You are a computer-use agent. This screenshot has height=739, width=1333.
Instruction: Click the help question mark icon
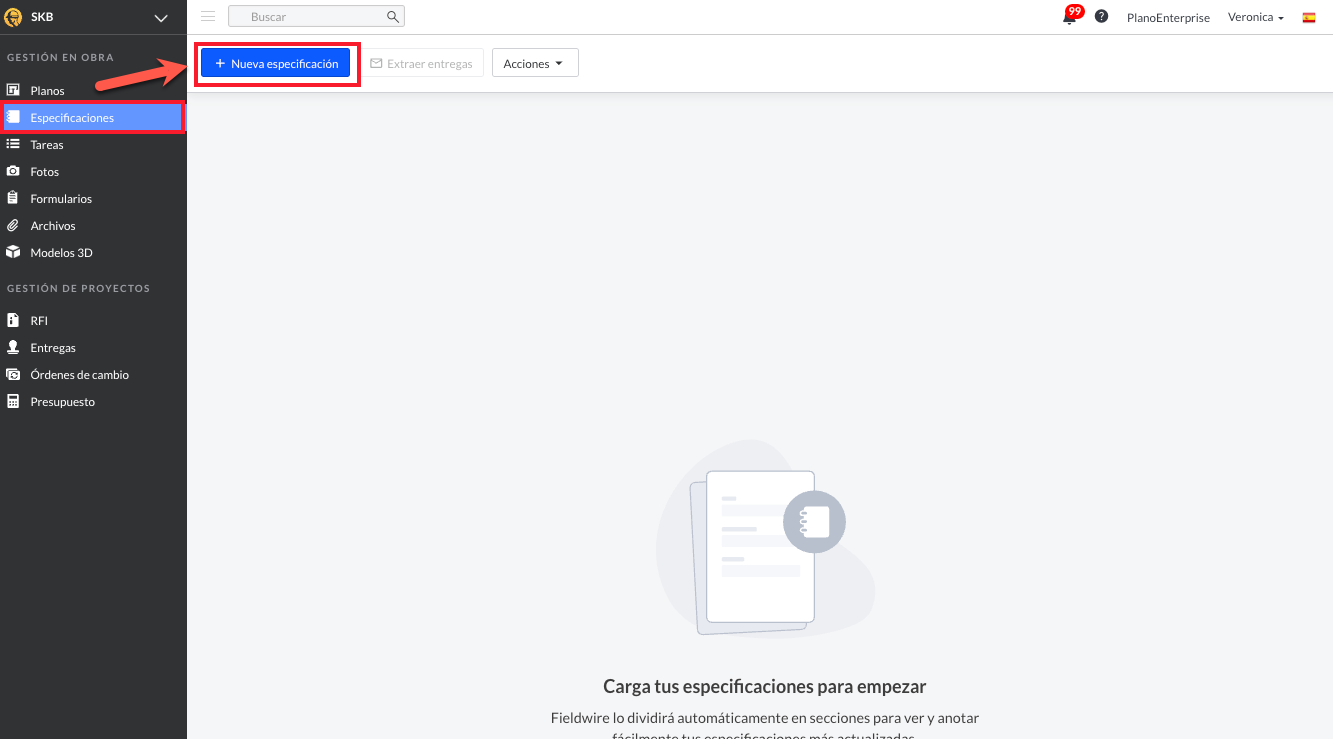point(1101,17)
